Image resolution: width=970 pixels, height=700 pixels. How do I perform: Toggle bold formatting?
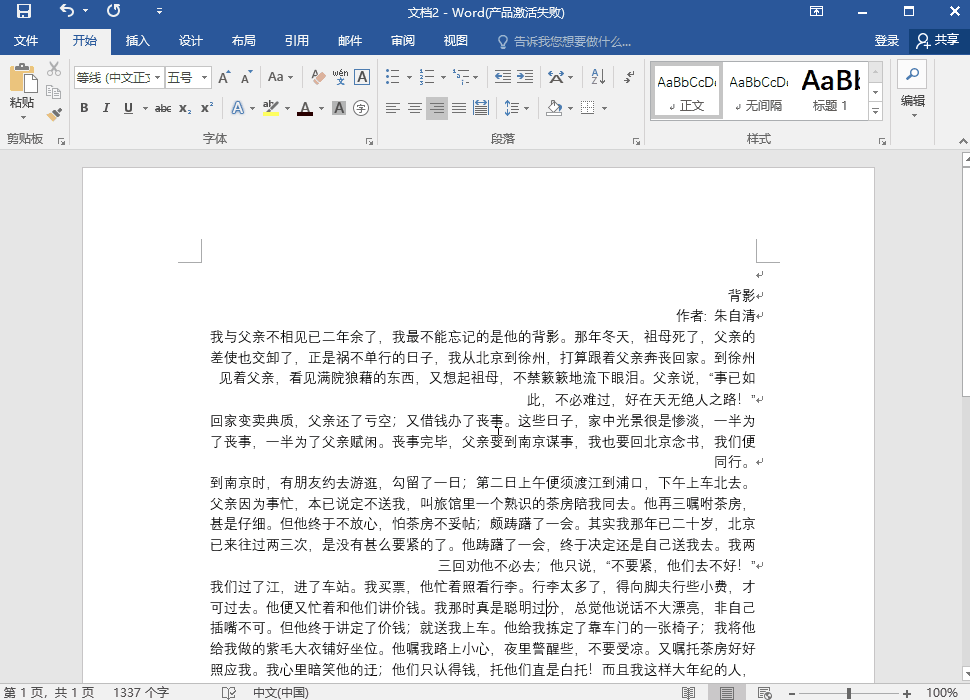tap(84, 108)
